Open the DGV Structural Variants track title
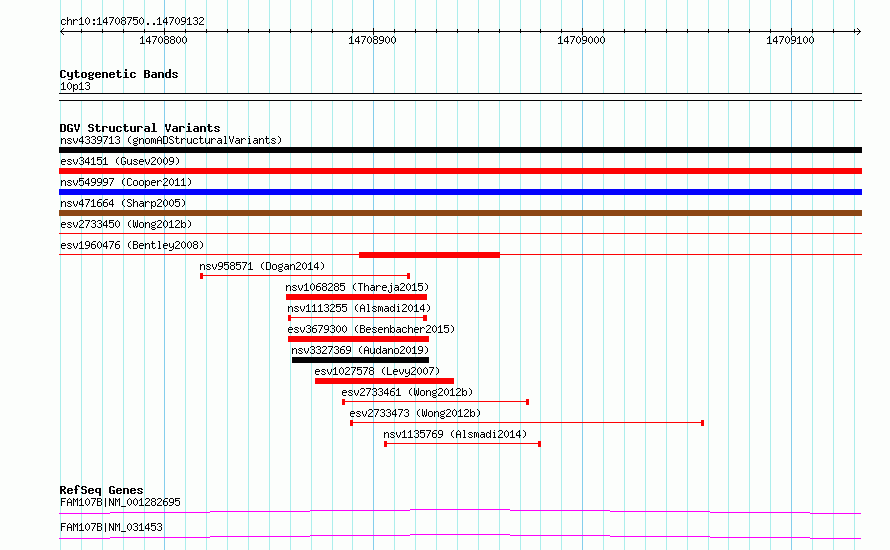Viewport: 890px width, 550px height. coord(140,128)
